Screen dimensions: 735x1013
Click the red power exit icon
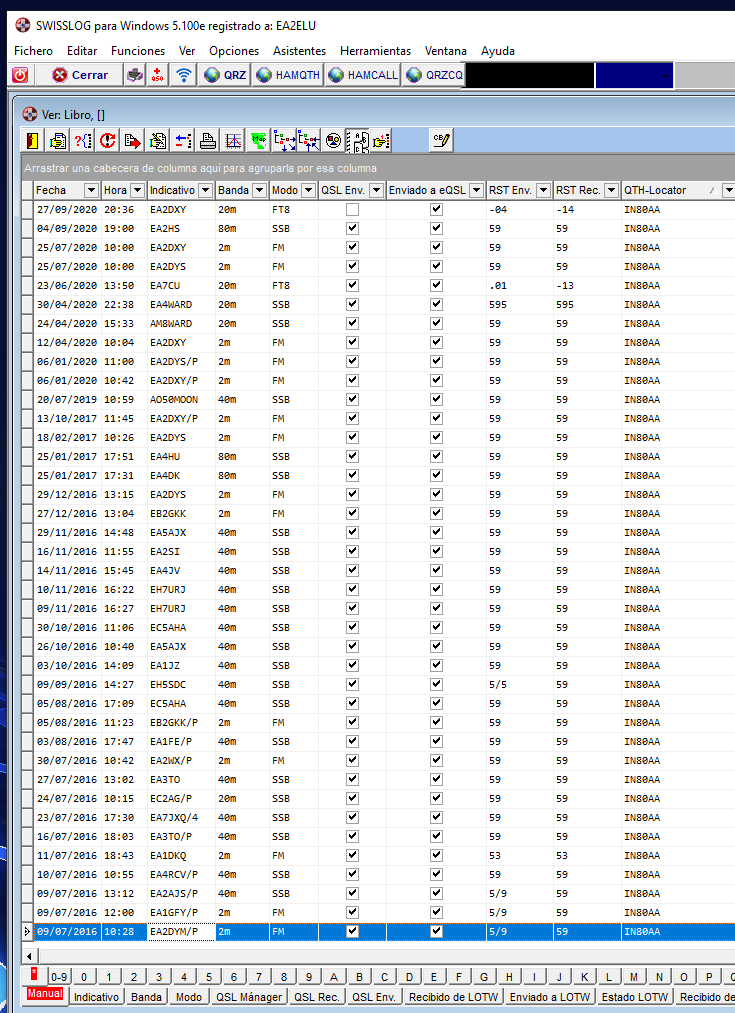[x=20, y=75]
